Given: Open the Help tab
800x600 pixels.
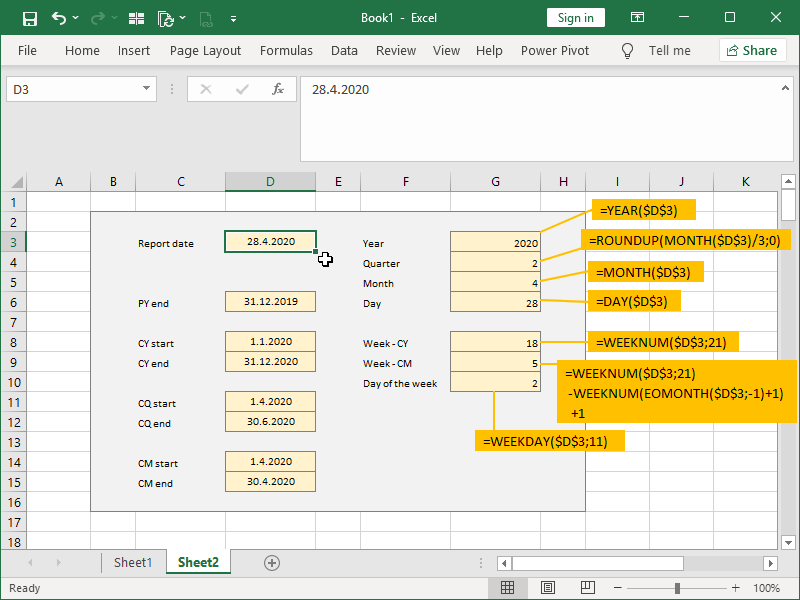Looking at the screenshot, I should click(489, 51).
